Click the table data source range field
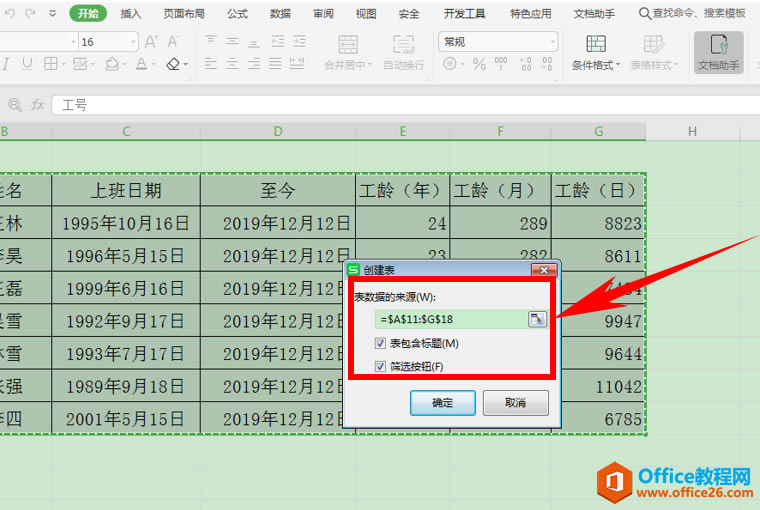Image resolution: width=760 pixels, height=510 pixels. pos(450,318)
